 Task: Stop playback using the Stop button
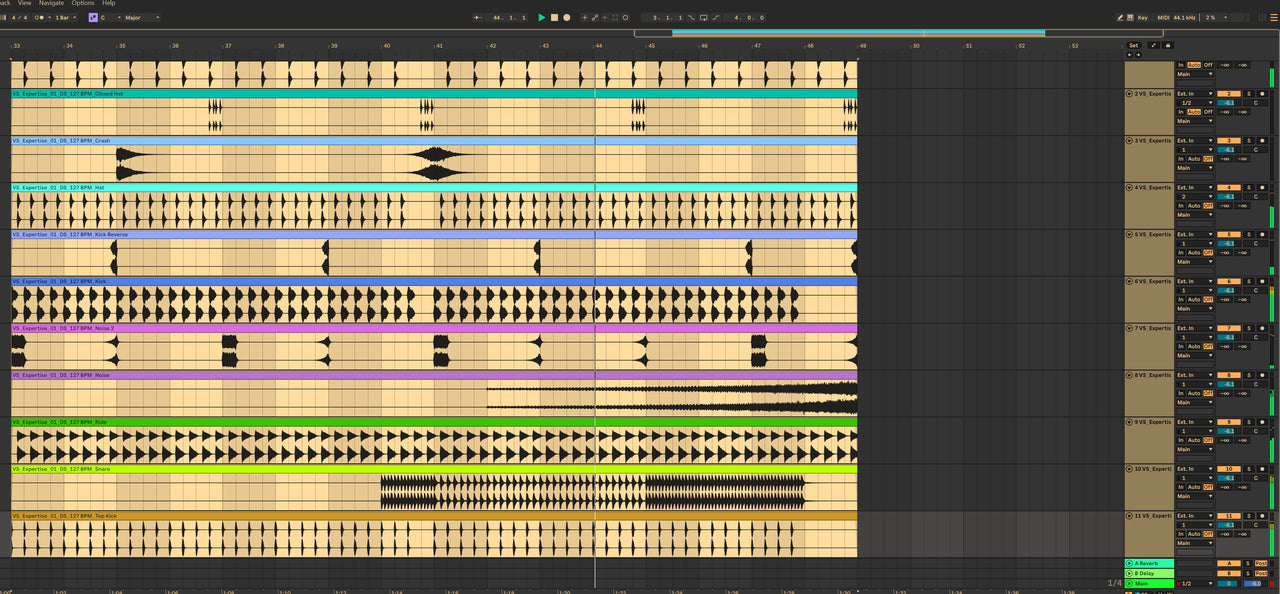pos(554,18)
